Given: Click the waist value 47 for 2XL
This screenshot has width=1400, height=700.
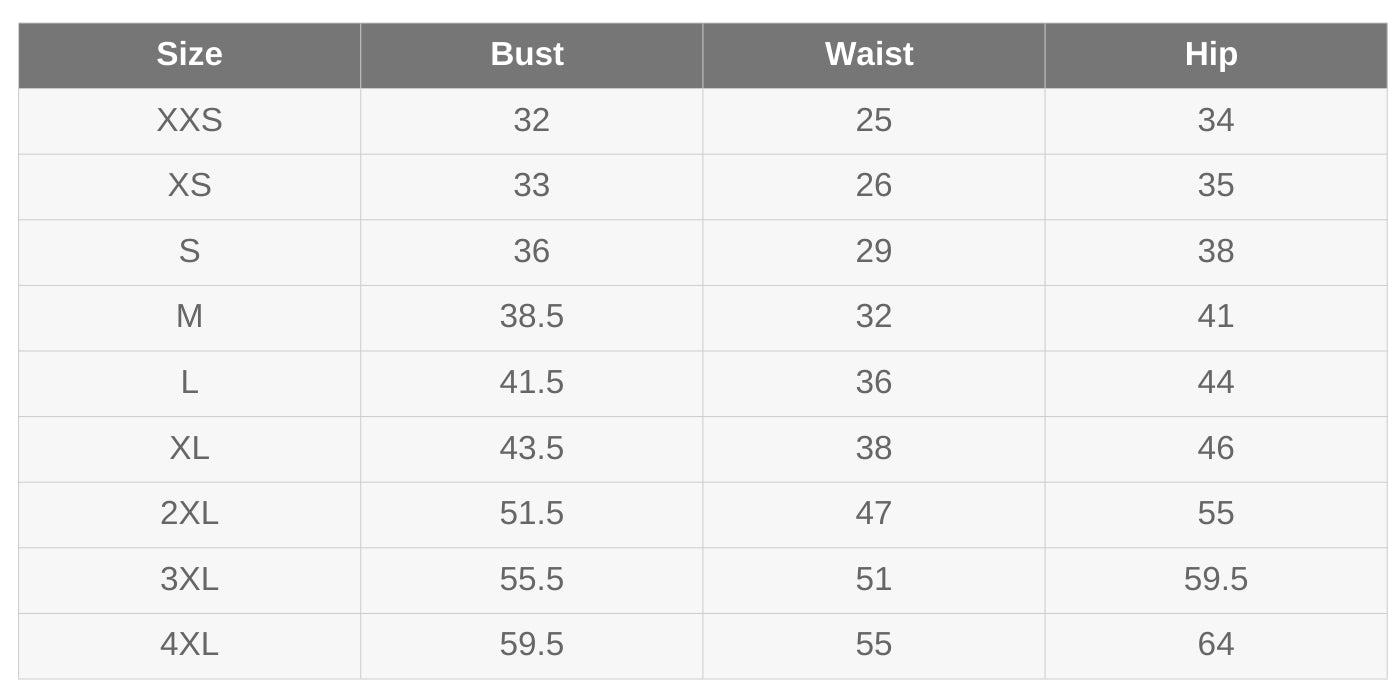Looking at the screenshot, I should pyautogui.click(x=873, y=514).
